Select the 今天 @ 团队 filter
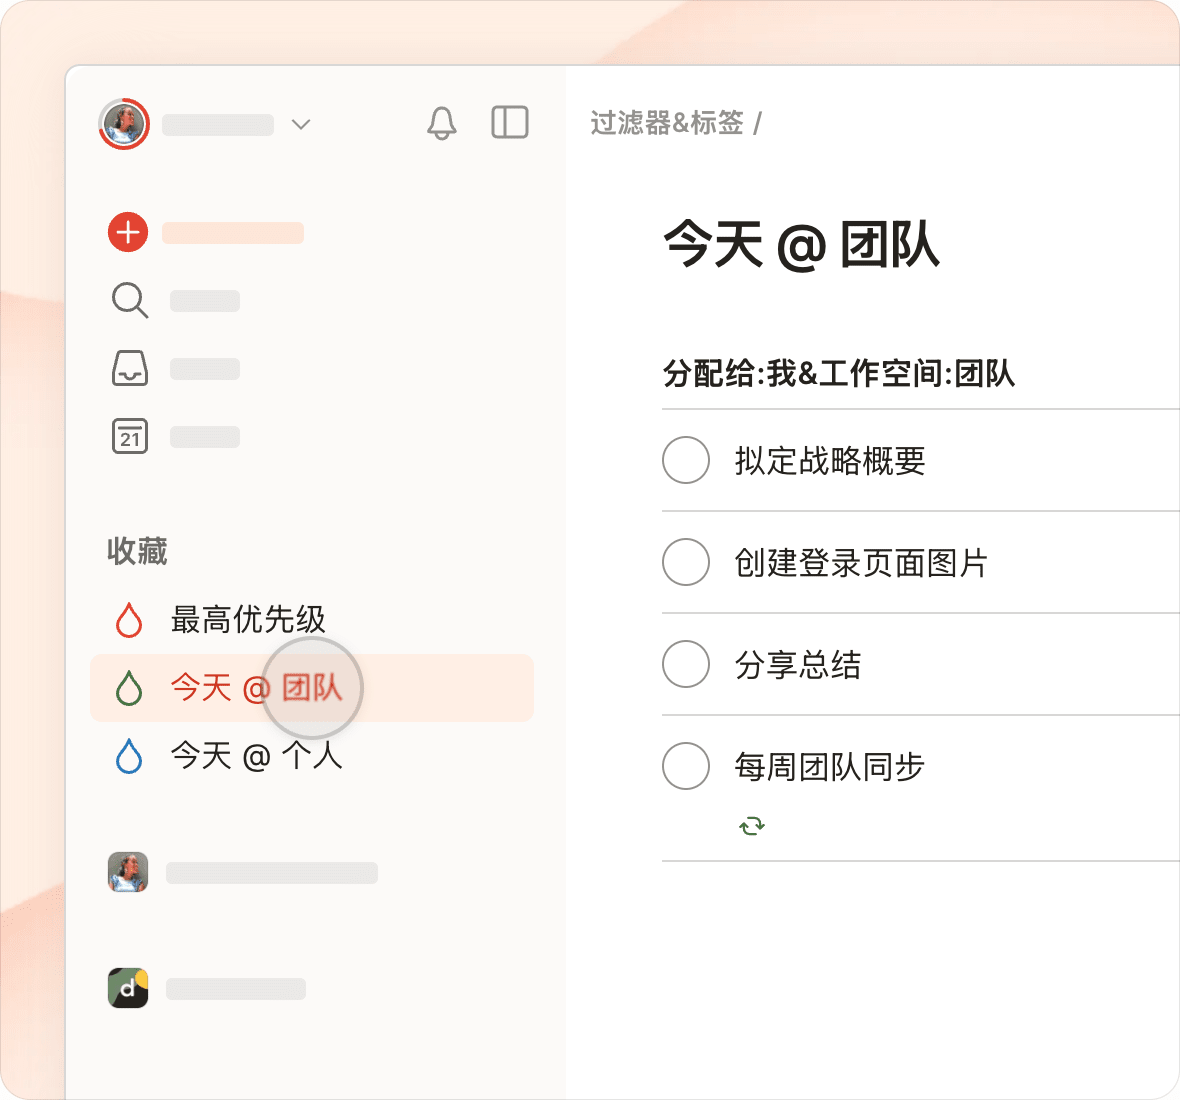The width and height of the screenshot is (1180, 1100). (x=312, y=688)
